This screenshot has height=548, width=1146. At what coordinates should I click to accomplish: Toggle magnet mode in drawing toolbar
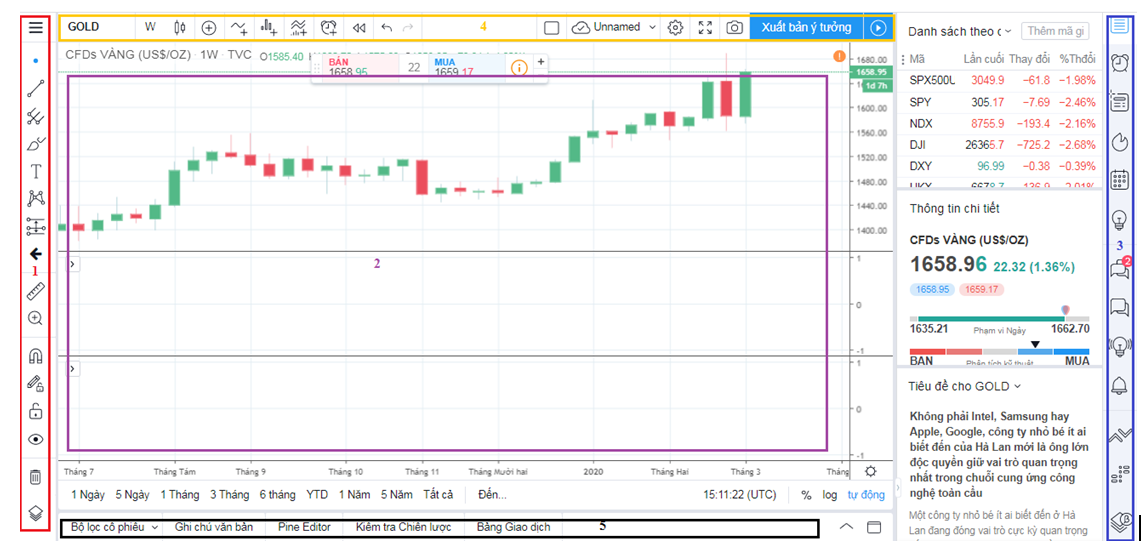click(x=35, y=356)
